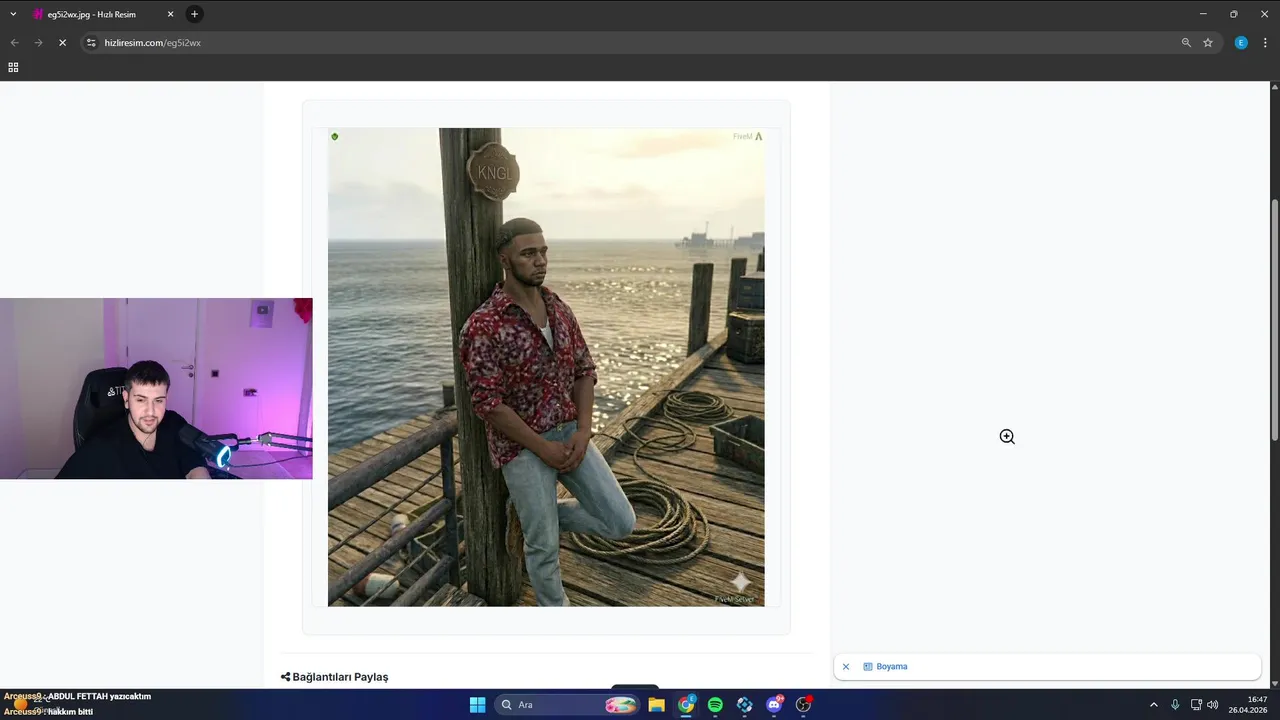Click the taskbar search box Ara
This screenshot has width=1280, height=720.
pyautogui.click(x=566, y=705)
